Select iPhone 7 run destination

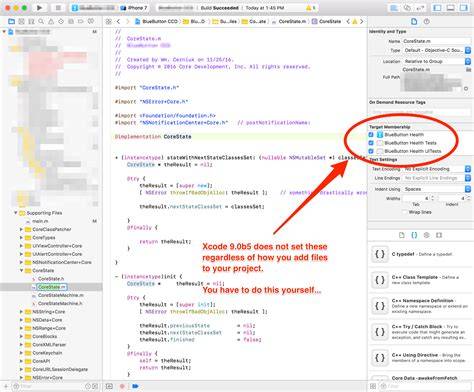pos(134,8)
